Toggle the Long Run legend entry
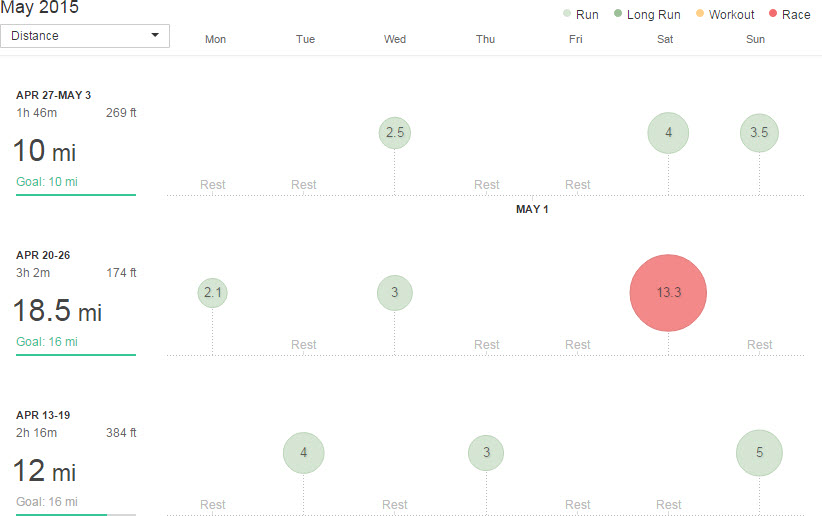Viewport: 822px width, 516px height. [x=648, y=15]
